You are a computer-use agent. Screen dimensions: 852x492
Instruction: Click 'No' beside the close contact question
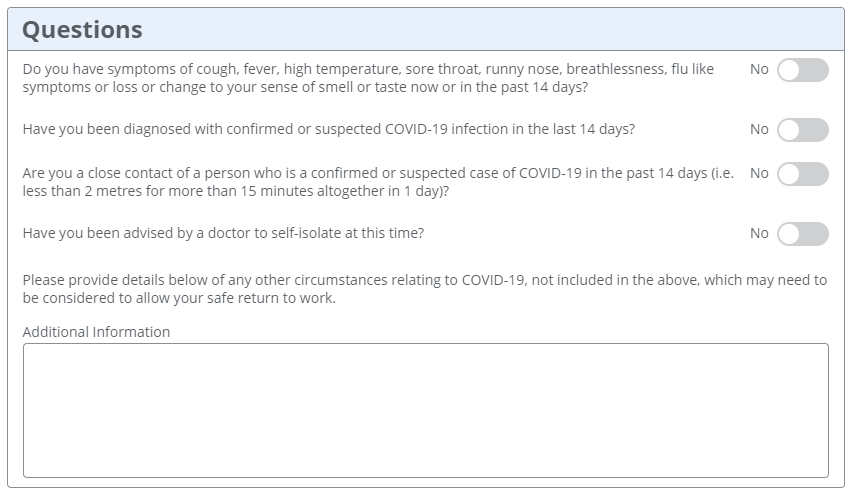click(759, 174)
